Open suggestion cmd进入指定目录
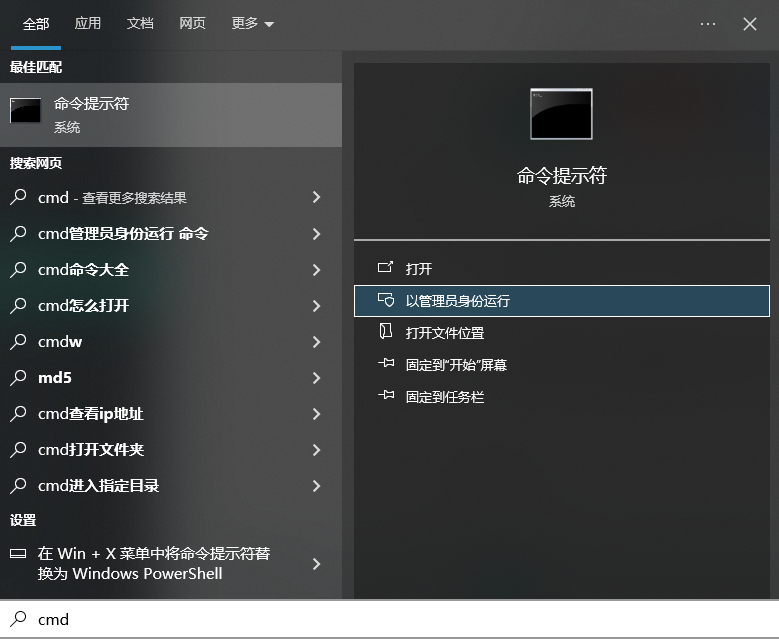779x639 pixels. 171,486
